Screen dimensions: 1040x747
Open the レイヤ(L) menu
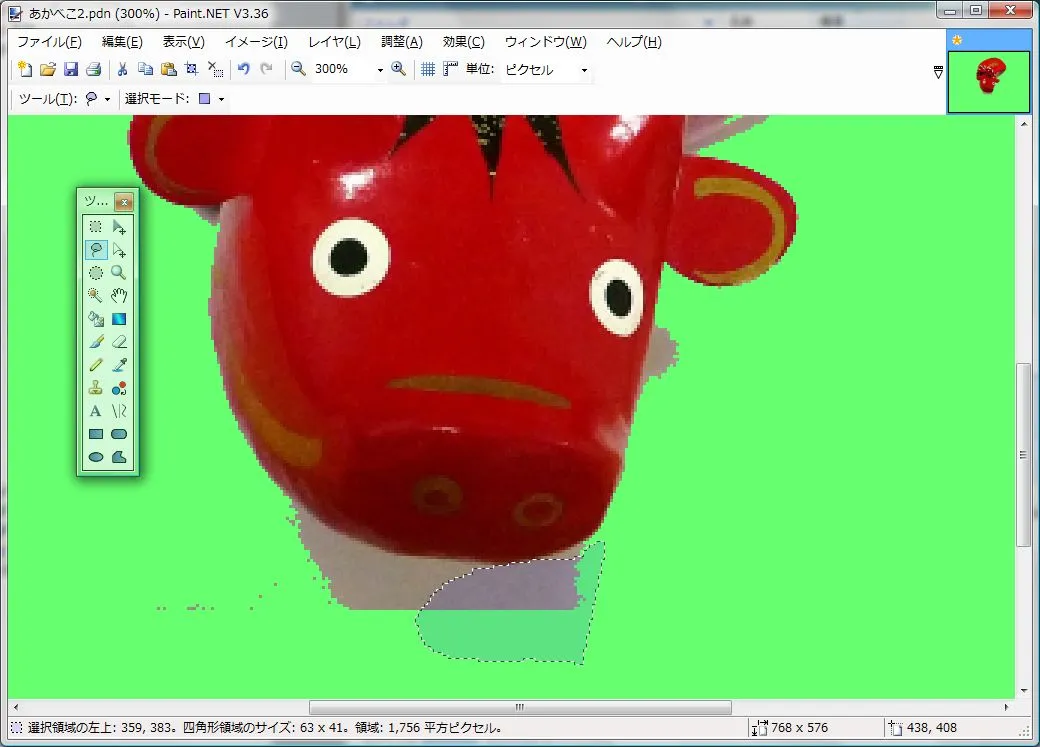334,42
